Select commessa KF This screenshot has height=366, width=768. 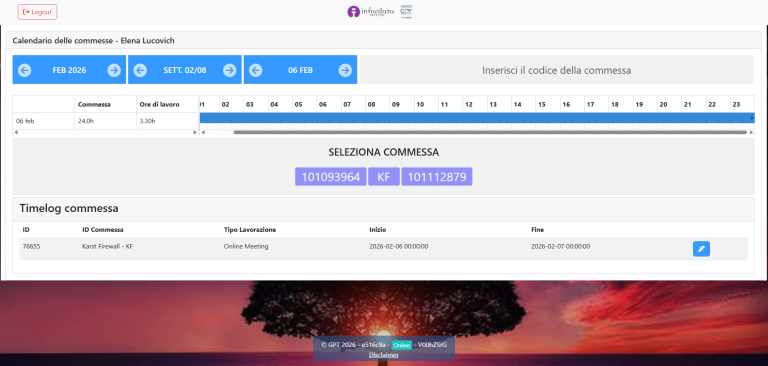(384, 177)
